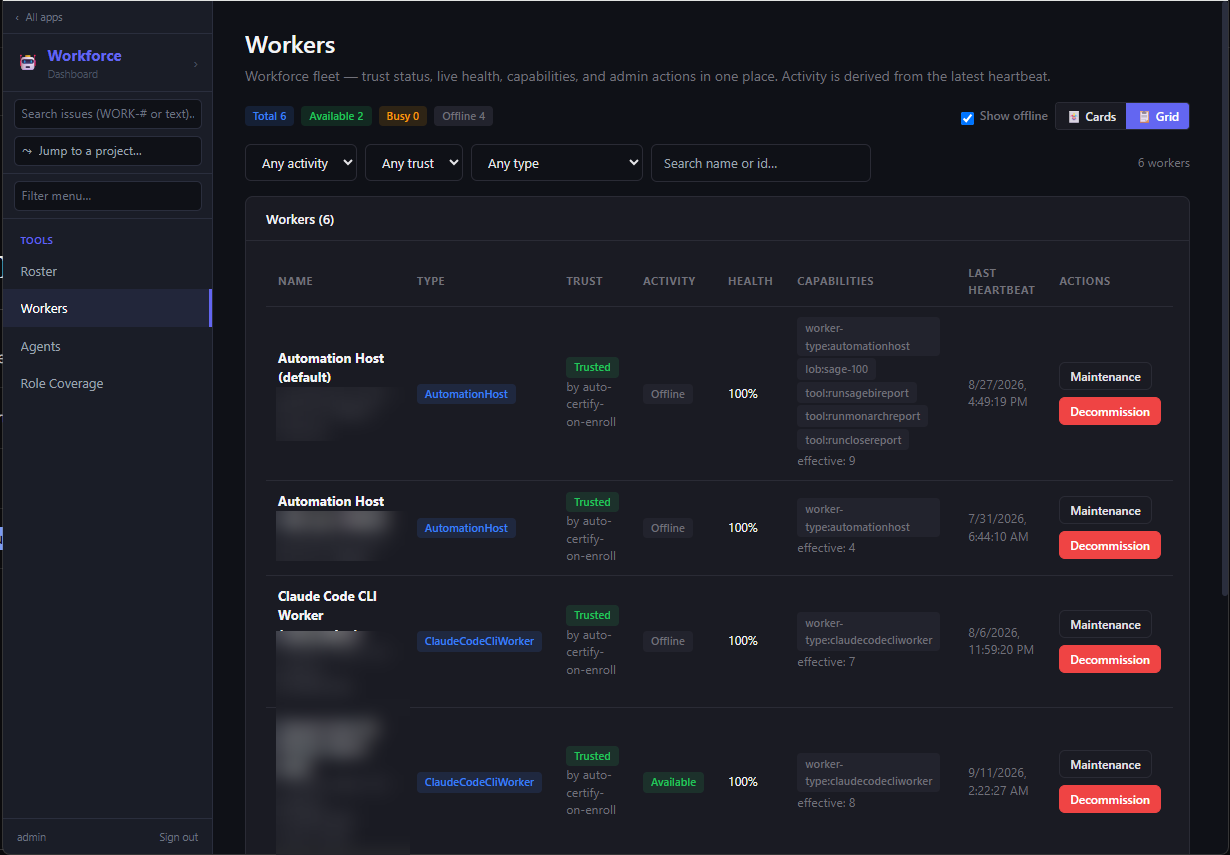Click Decommission for 8/6/2026 heartbeat row
The height and width of the screenshot is (855, 1230).
click(x=1110, y=660)
